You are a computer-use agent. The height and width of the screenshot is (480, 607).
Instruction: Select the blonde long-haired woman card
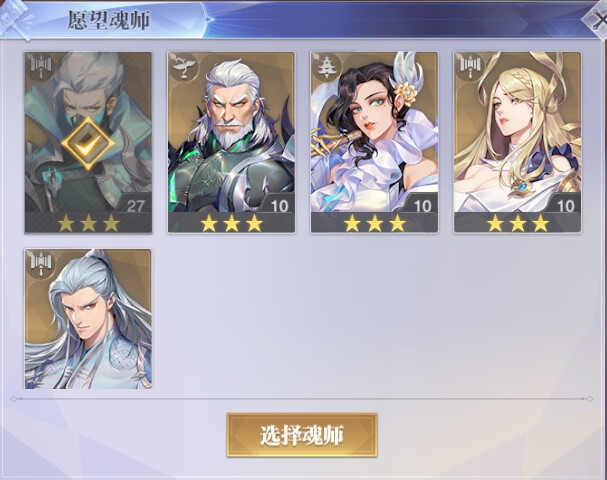point(518,142)
